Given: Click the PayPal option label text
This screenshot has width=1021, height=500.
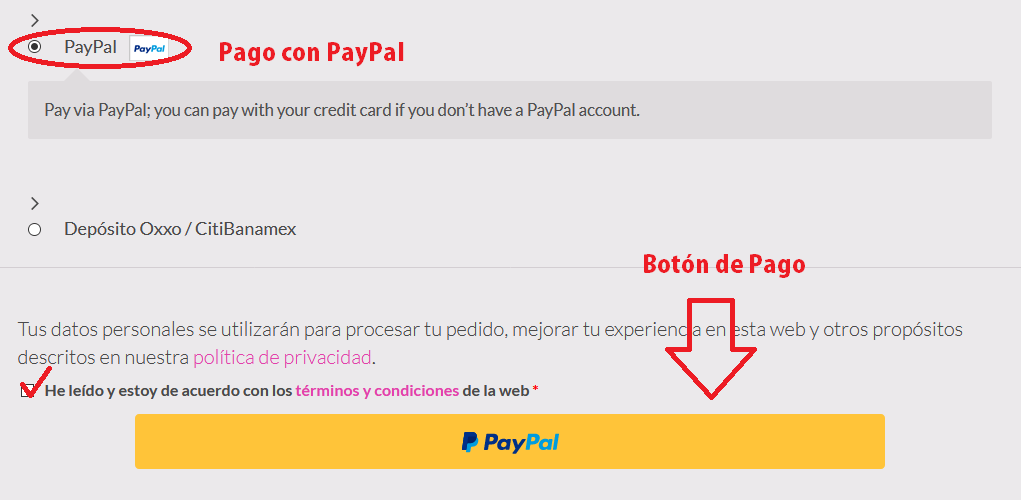Looking at the screenshot, I should tap(91, 47).
